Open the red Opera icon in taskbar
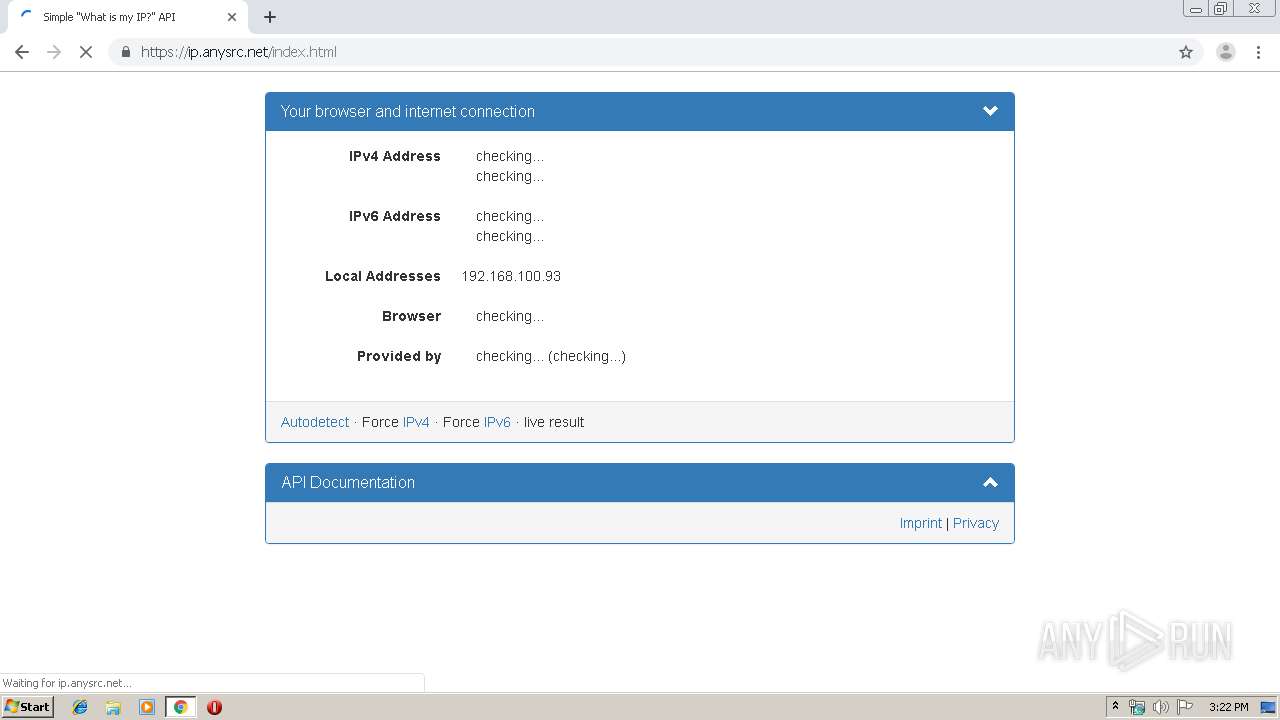Screen dimensions: 1280x720 (214, 707)
